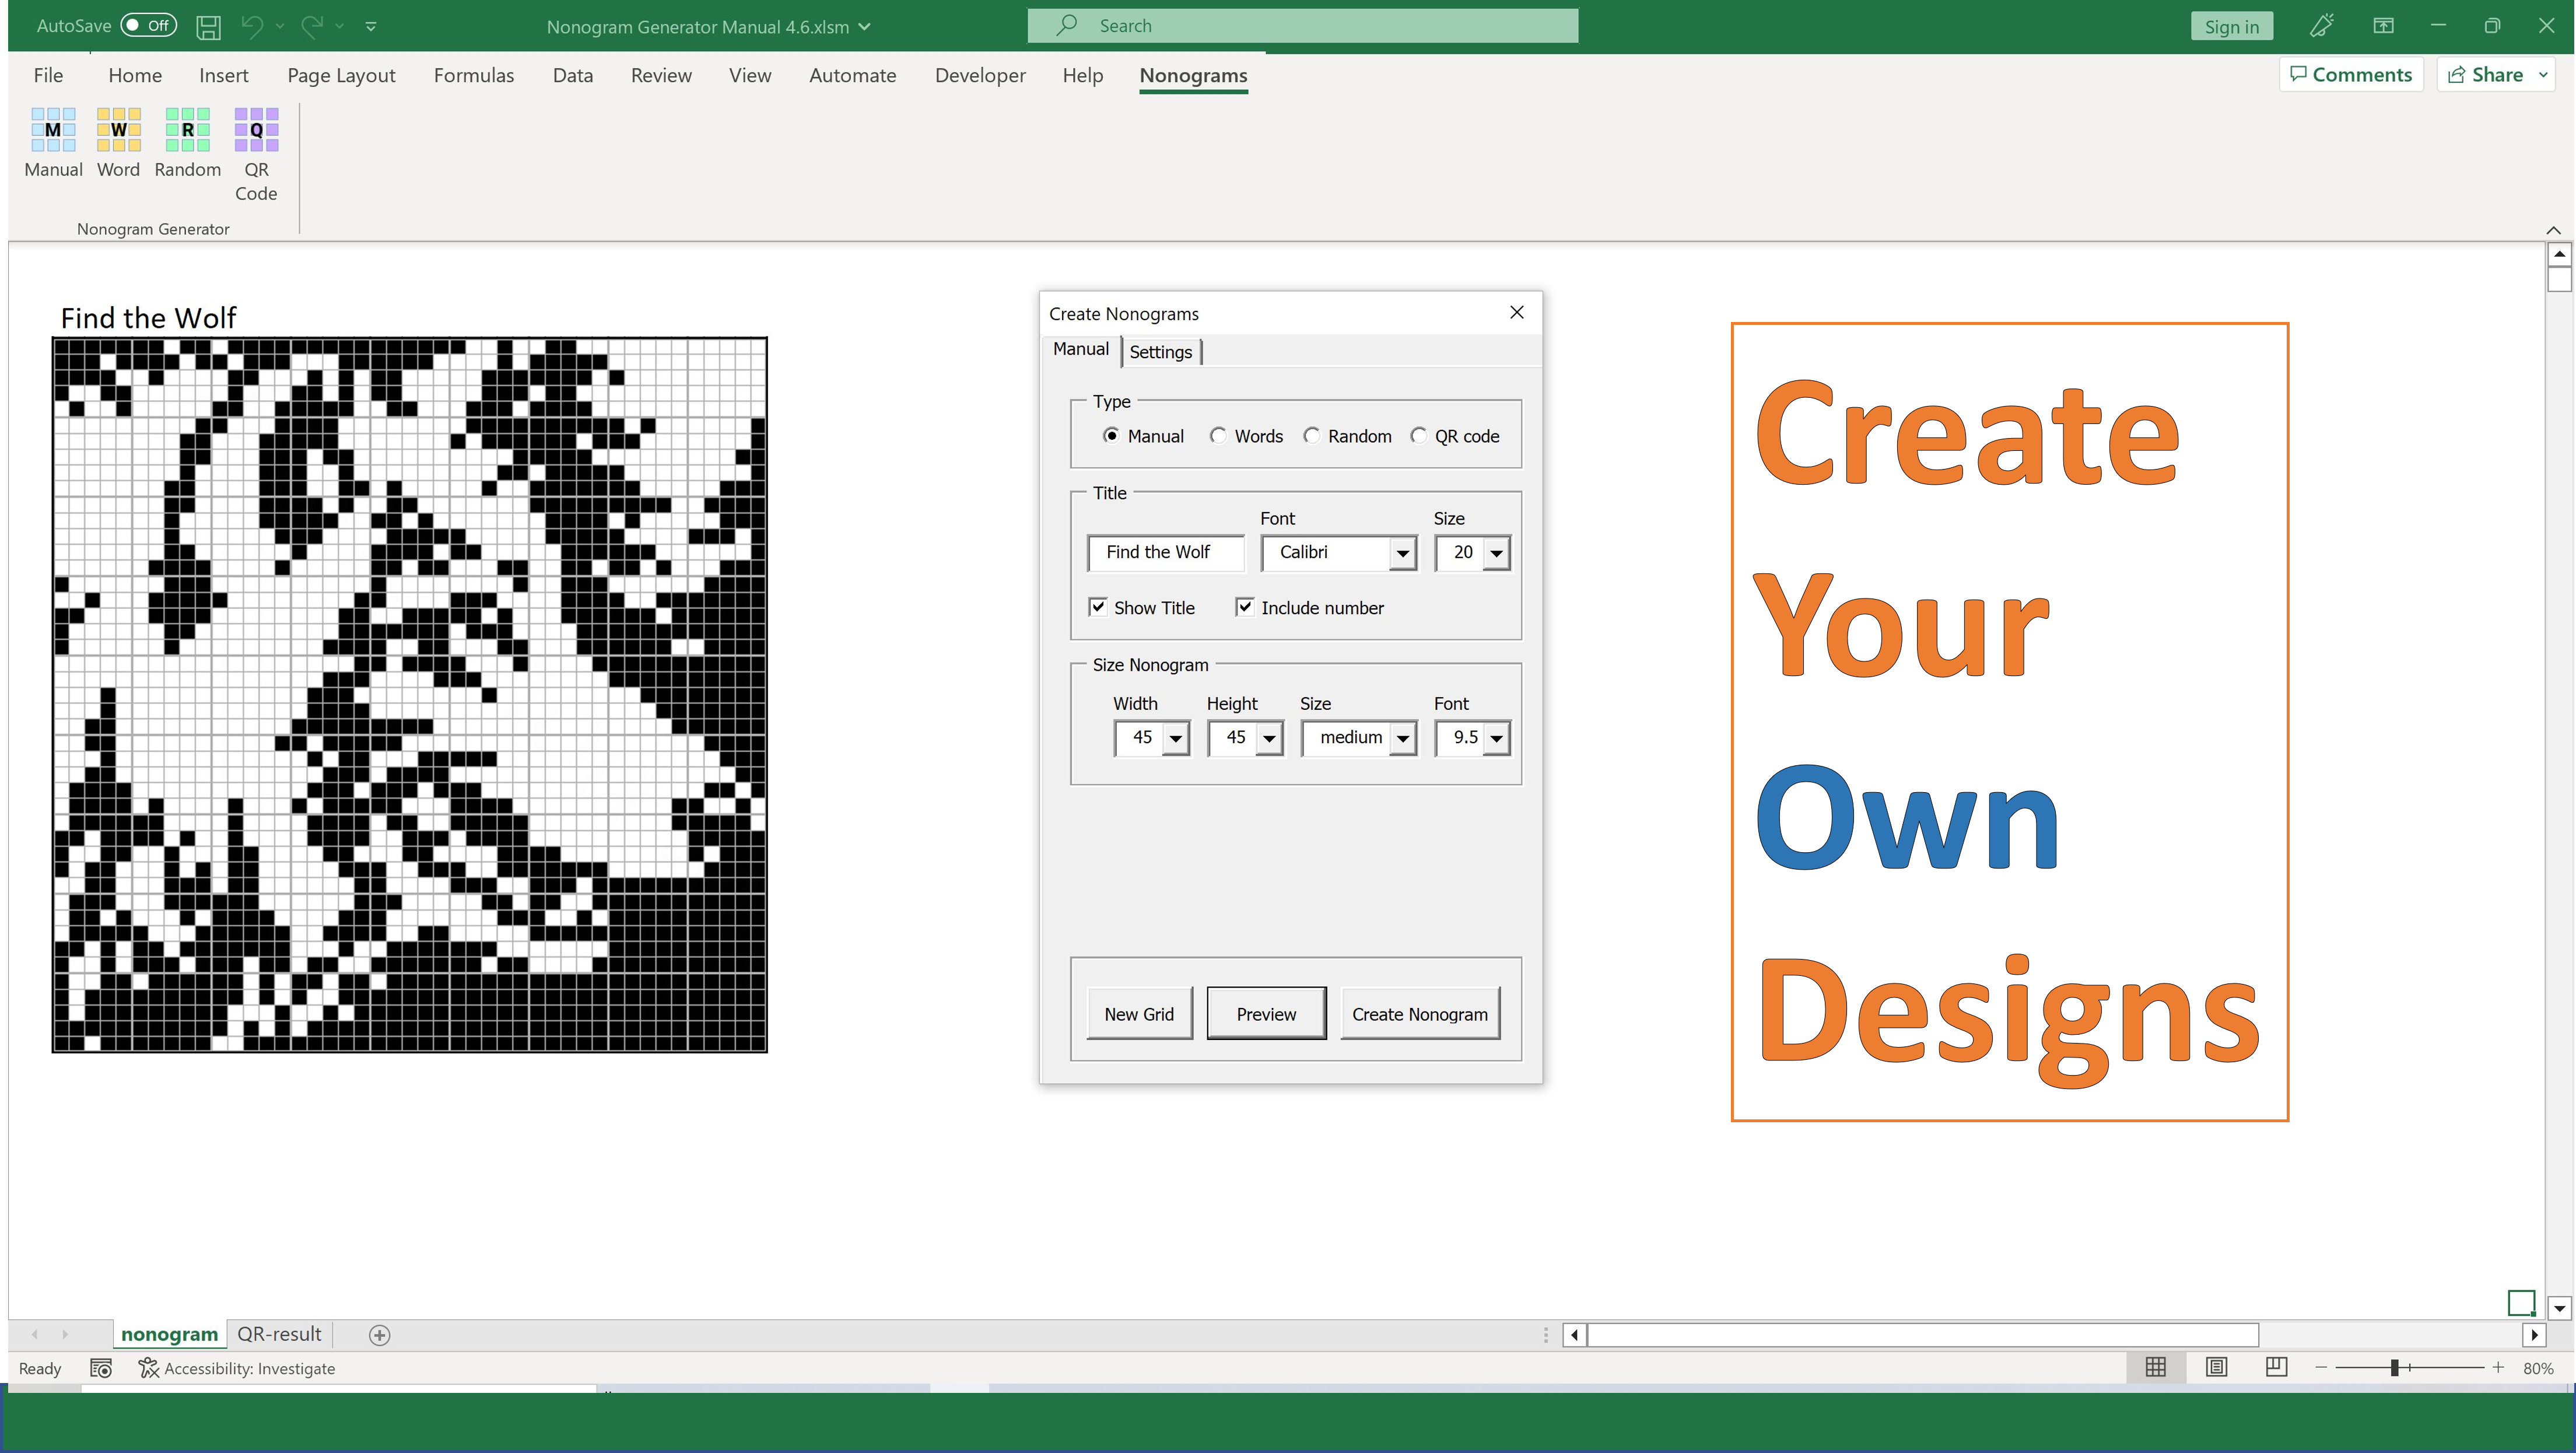Click the Create Nonogram button
The width and height of the screenshot is (2576, 1453).
[1419, 1014]
